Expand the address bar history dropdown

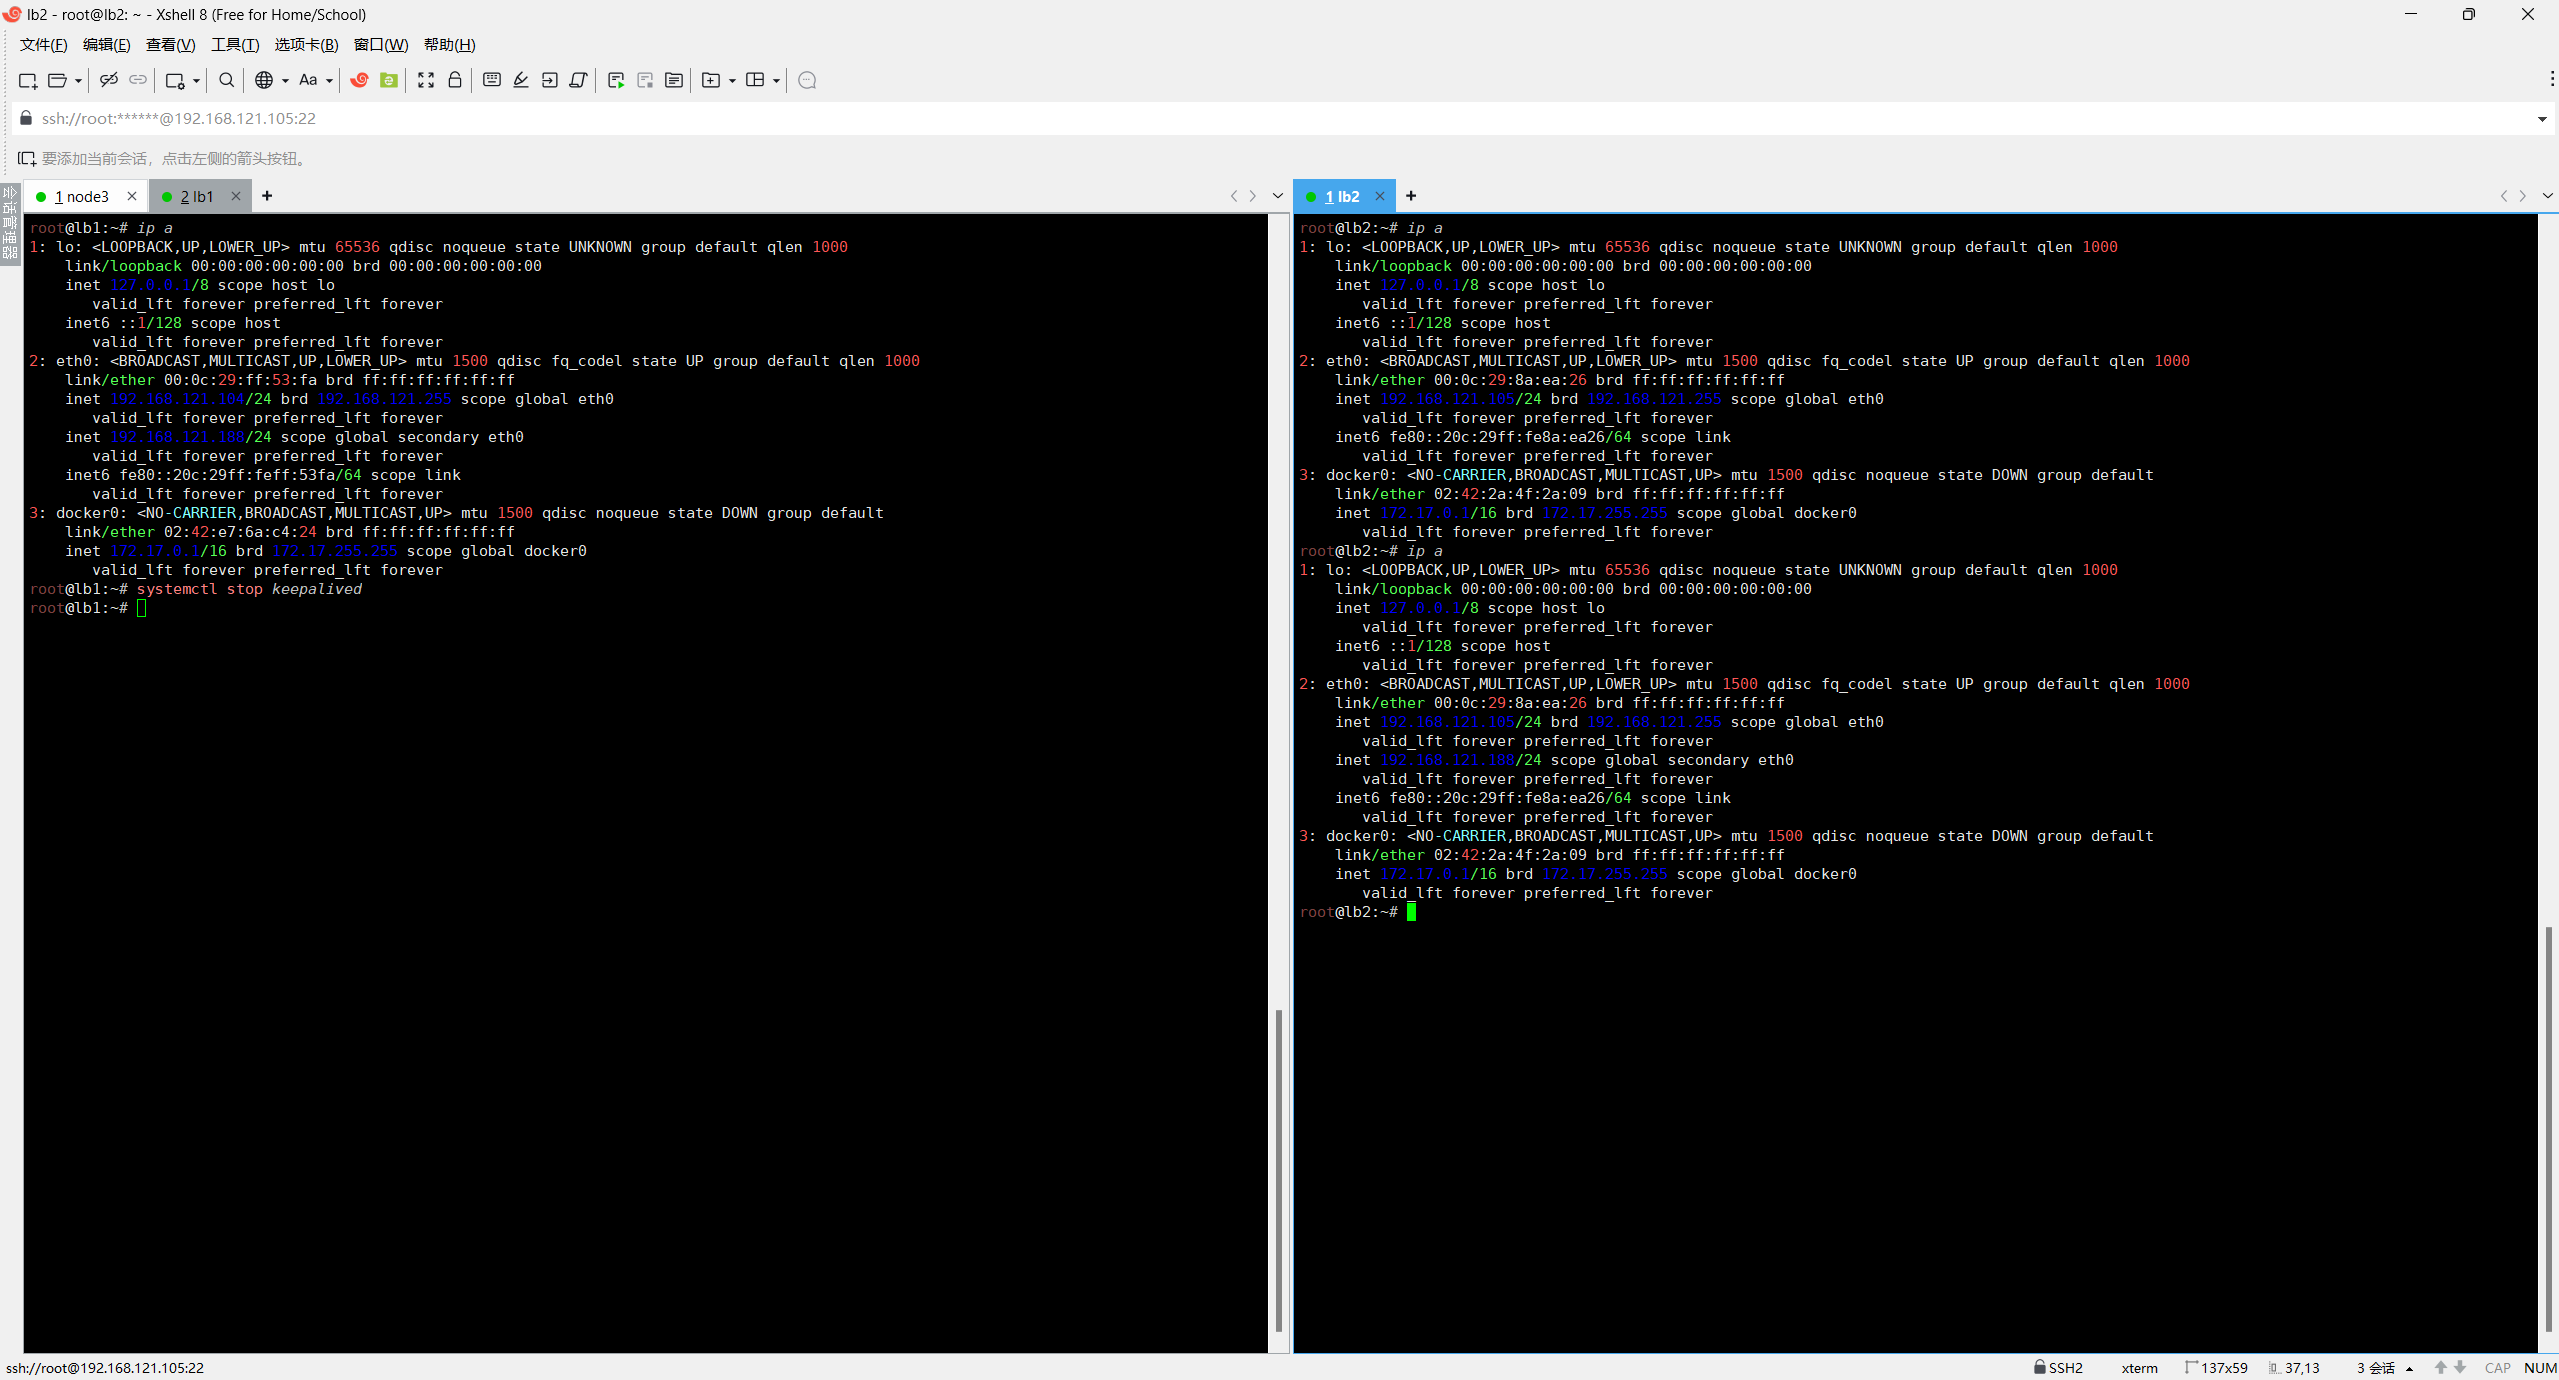click(x=2541, y=119)
